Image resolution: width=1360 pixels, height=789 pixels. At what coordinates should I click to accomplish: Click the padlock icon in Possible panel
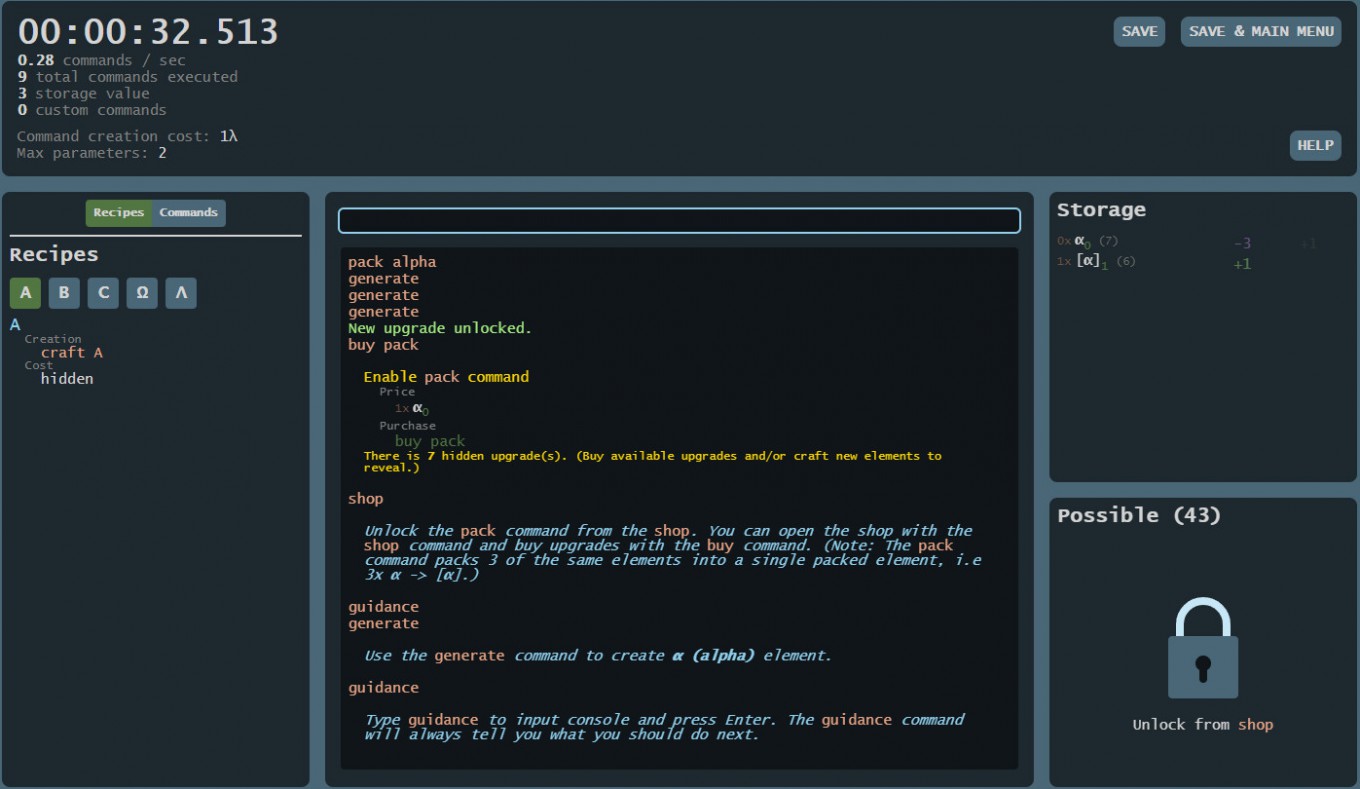pyautogui.click(x=1203, y=648)
